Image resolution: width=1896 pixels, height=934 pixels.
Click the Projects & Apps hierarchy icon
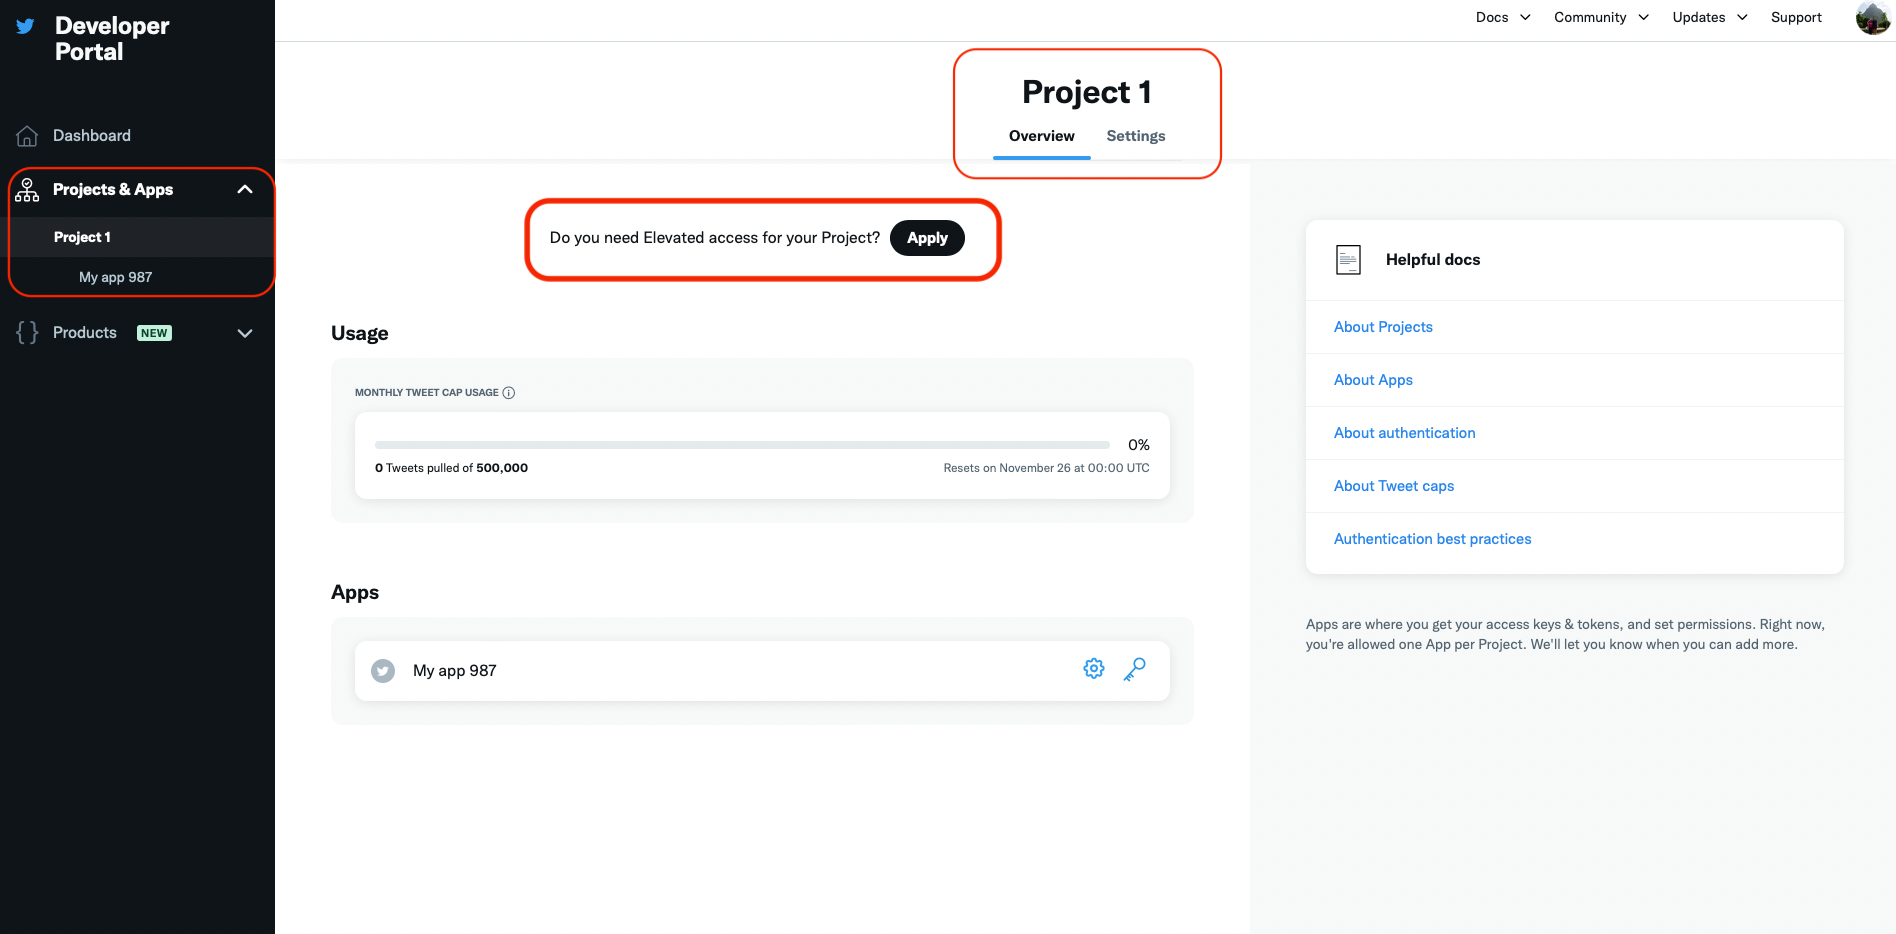pos(27,190)
